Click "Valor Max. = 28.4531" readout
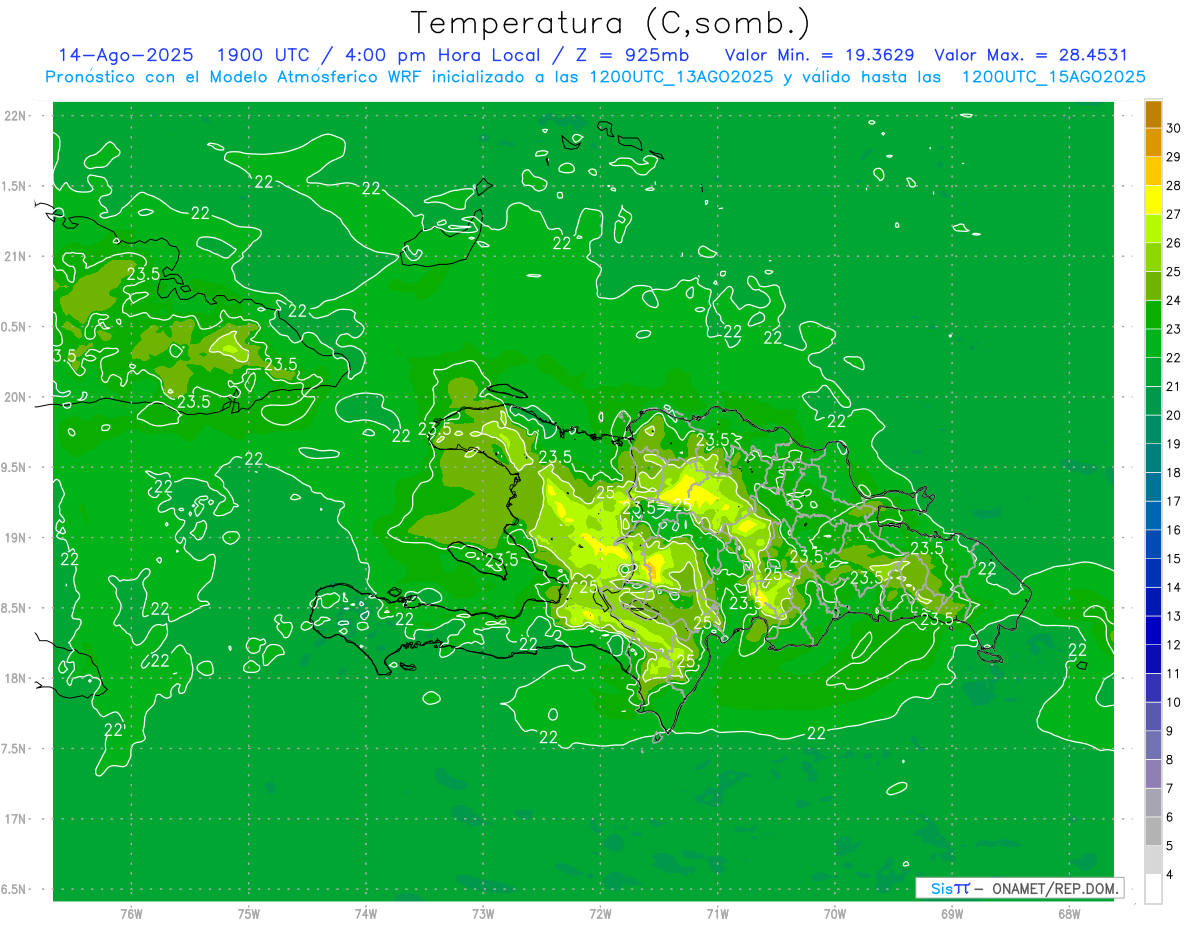1200x927 pixels. (x=1030, y=55)
